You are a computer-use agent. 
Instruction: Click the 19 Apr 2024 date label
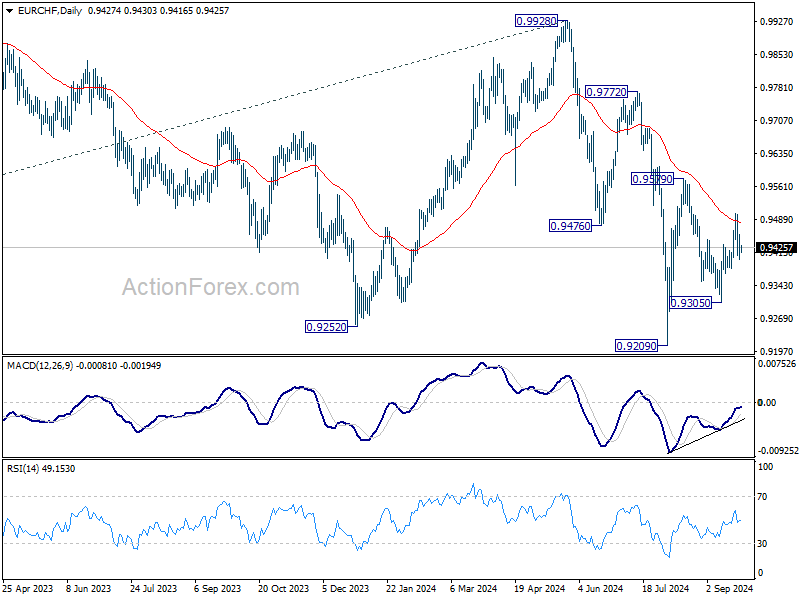point(539,588)
